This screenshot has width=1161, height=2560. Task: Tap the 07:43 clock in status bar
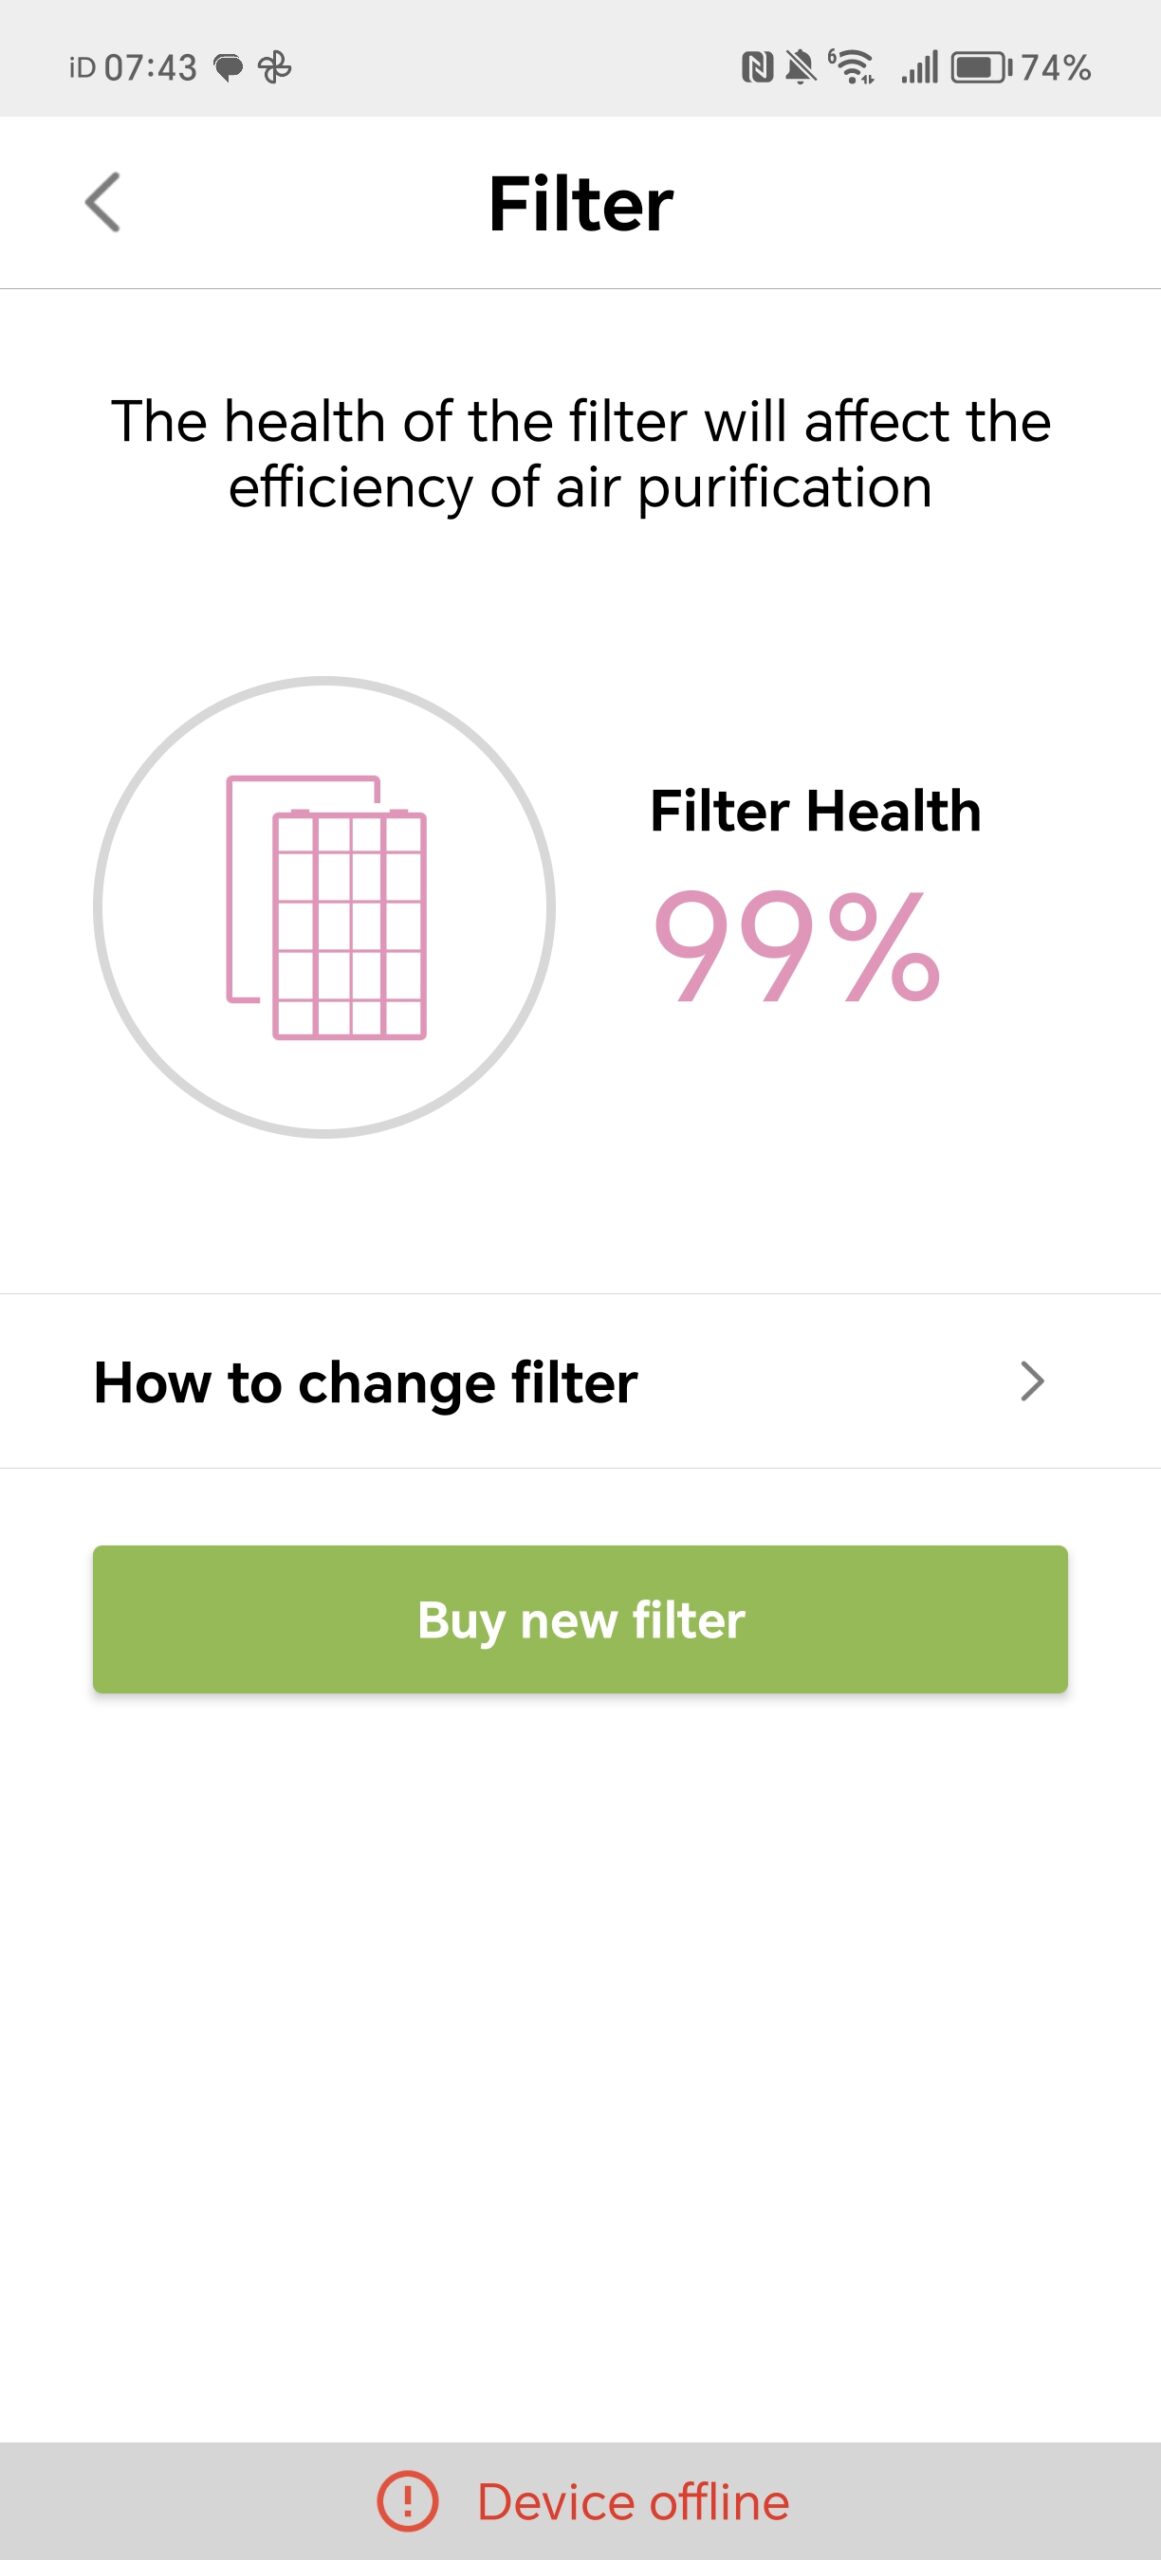tap(150, 67)
